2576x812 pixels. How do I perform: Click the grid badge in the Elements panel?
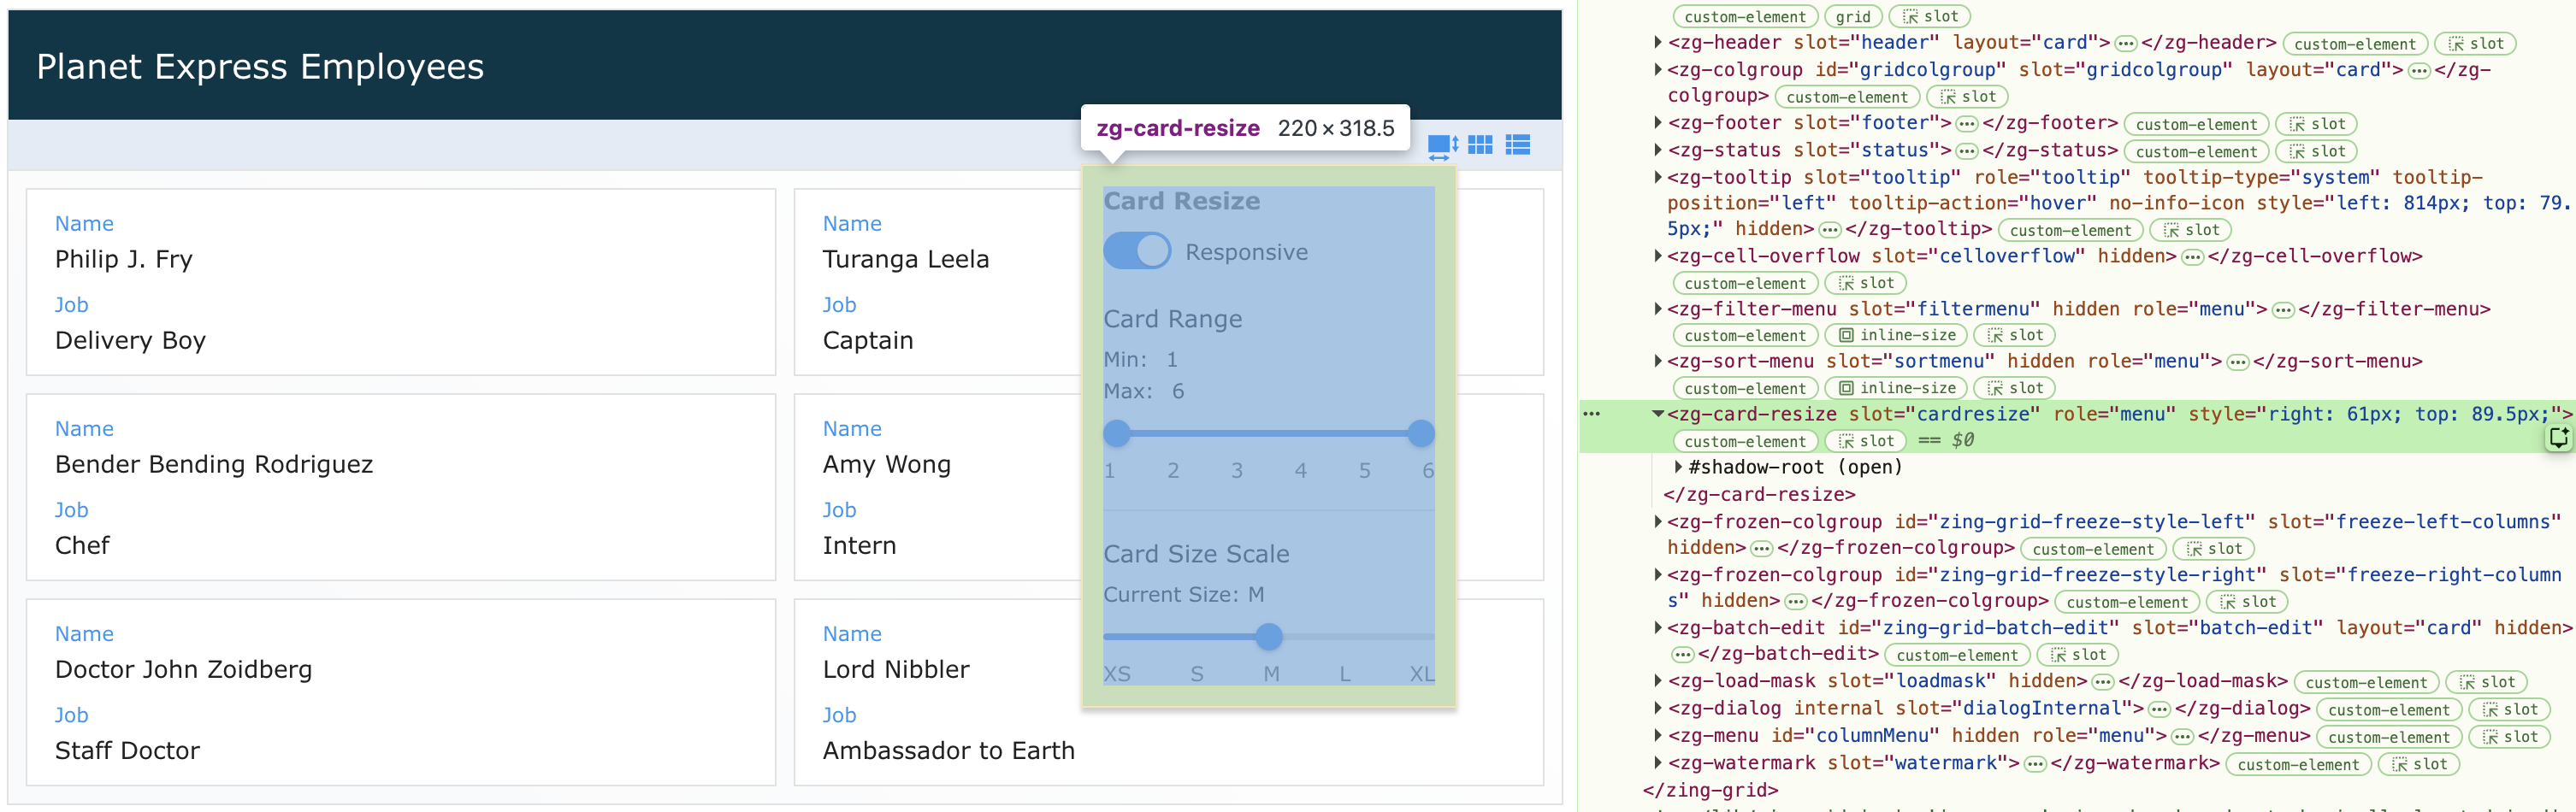1853,16
